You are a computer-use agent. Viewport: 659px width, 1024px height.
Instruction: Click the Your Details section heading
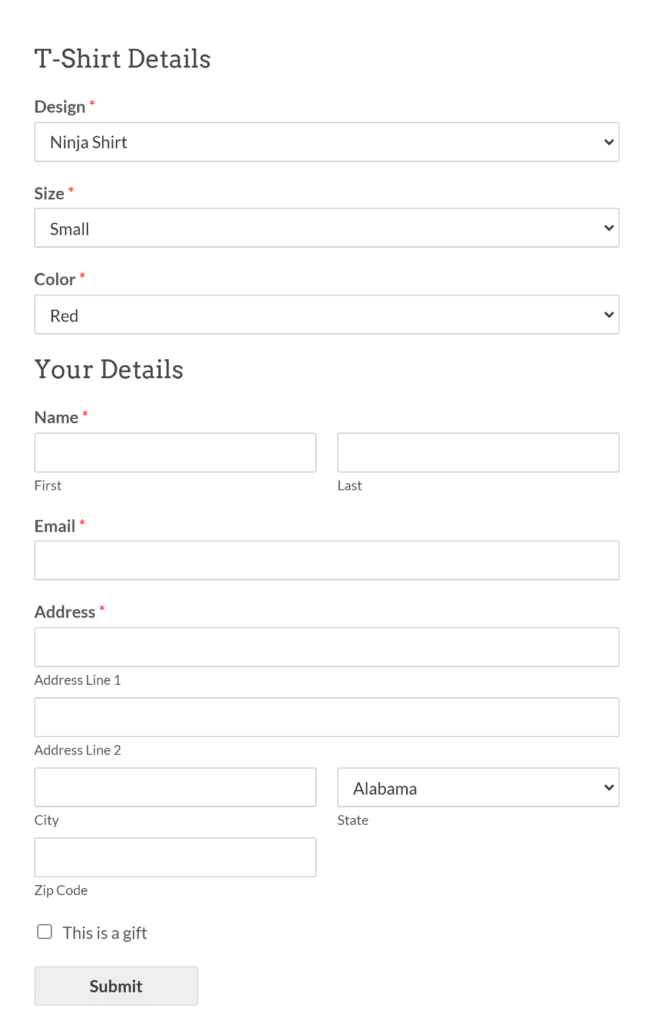coord(108,369)
